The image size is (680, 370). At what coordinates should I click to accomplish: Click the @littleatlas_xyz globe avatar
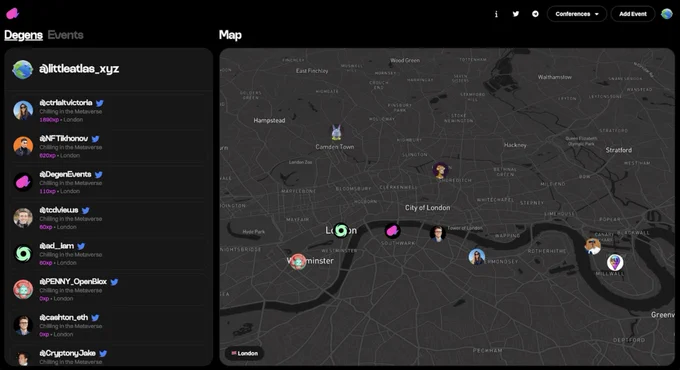(x=23, y=69)
